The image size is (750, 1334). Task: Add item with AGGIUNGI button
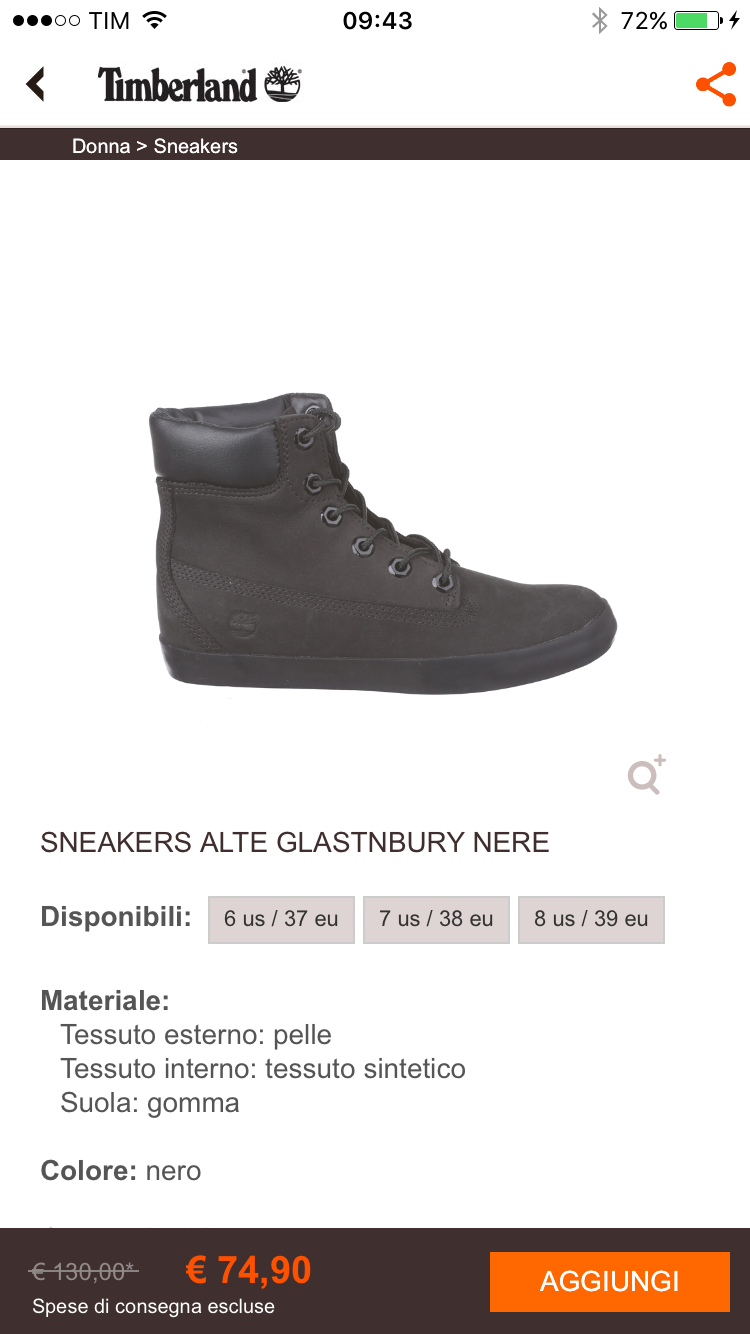pos(610,1281)
